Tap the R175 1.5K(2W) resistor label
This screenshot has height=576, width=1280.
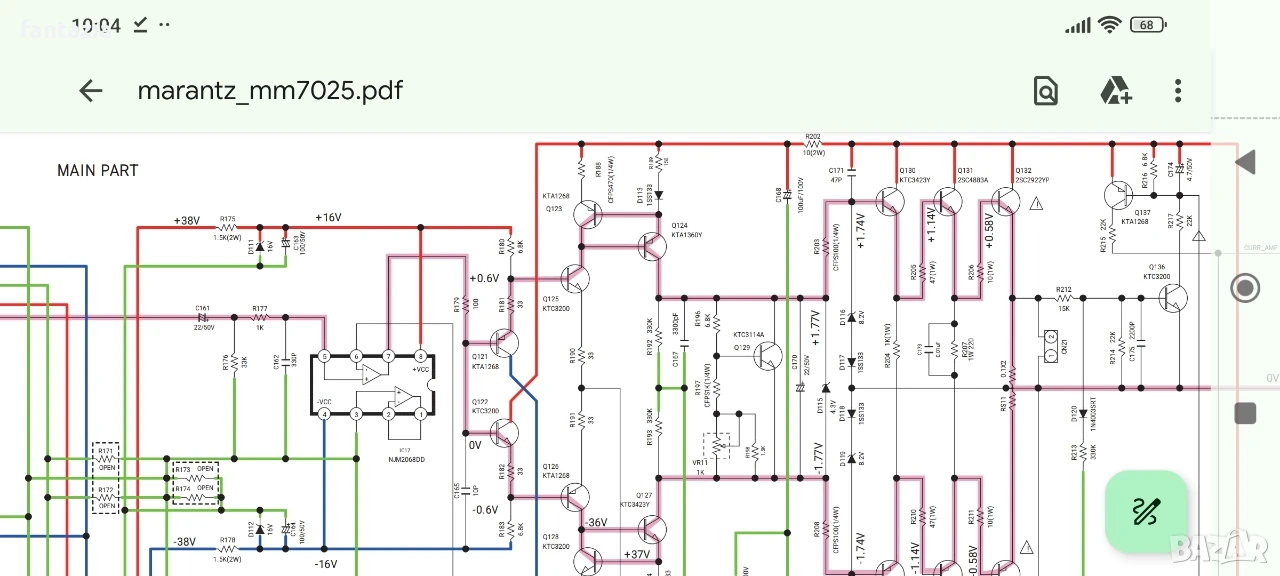click(x=227, y=227)
